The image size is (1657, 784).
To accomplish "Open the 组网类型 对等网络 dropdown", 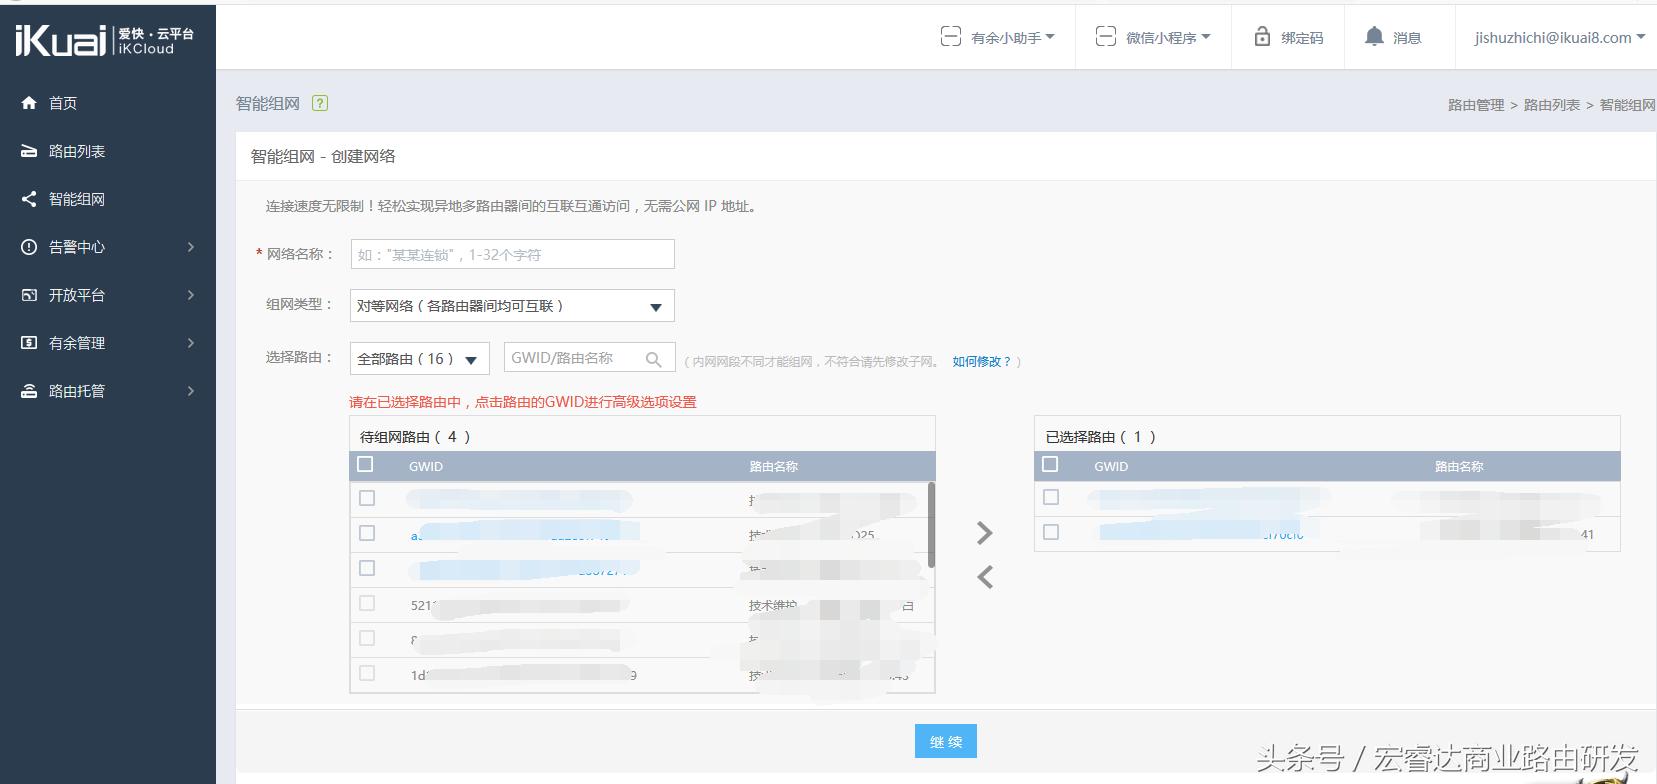I will pyautogui.click(x=512, y=306).
